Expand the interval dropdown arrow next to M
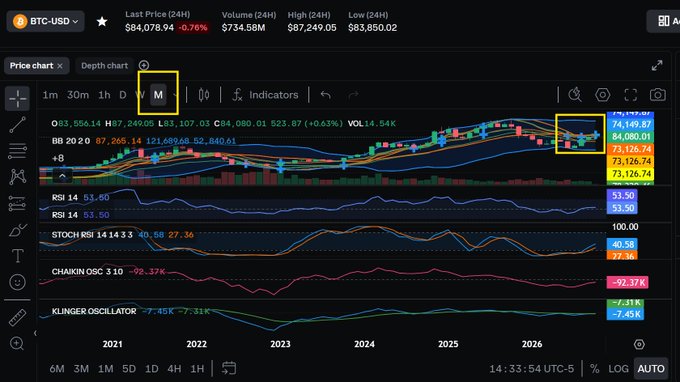 pos(175,95)
